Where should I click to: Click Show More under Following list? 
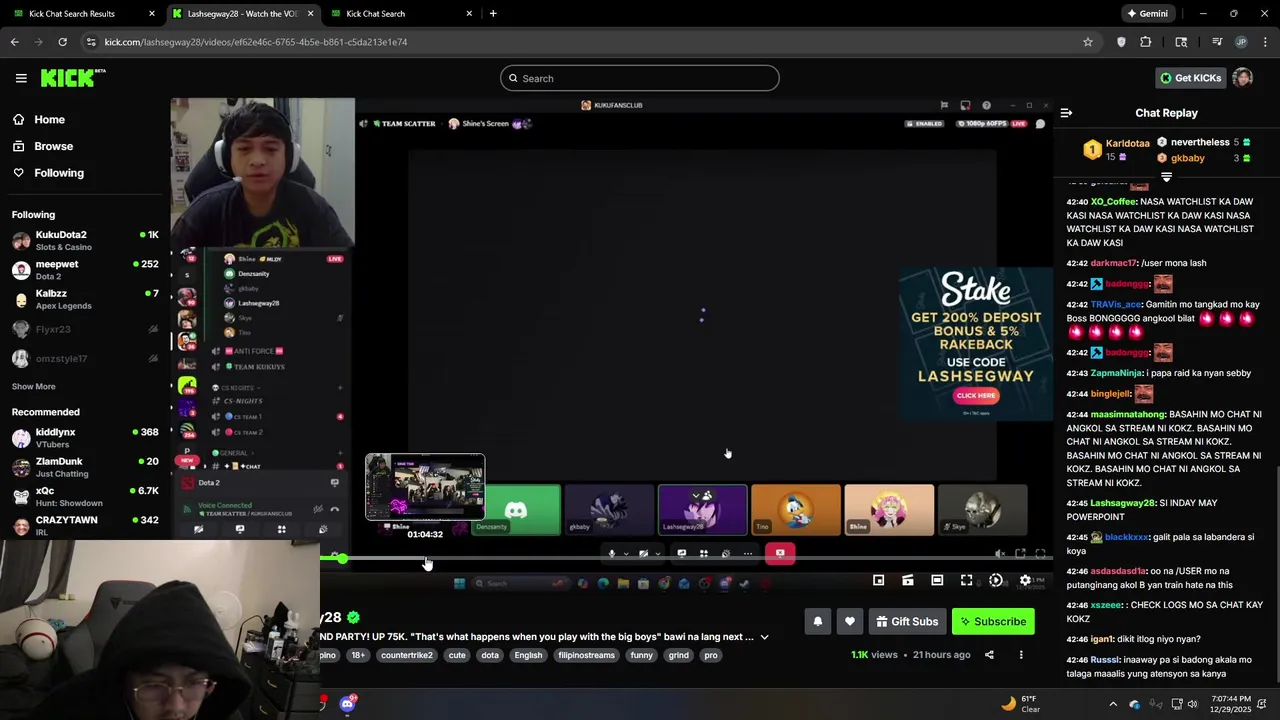(34, 387)
